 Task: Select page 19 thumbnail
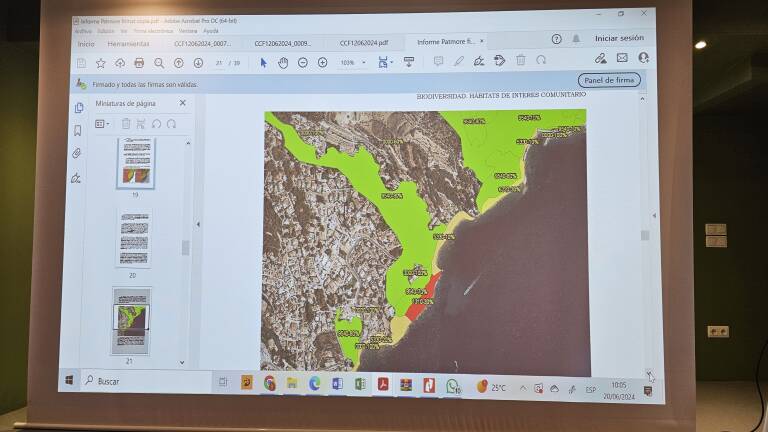[x=136, y=163]
